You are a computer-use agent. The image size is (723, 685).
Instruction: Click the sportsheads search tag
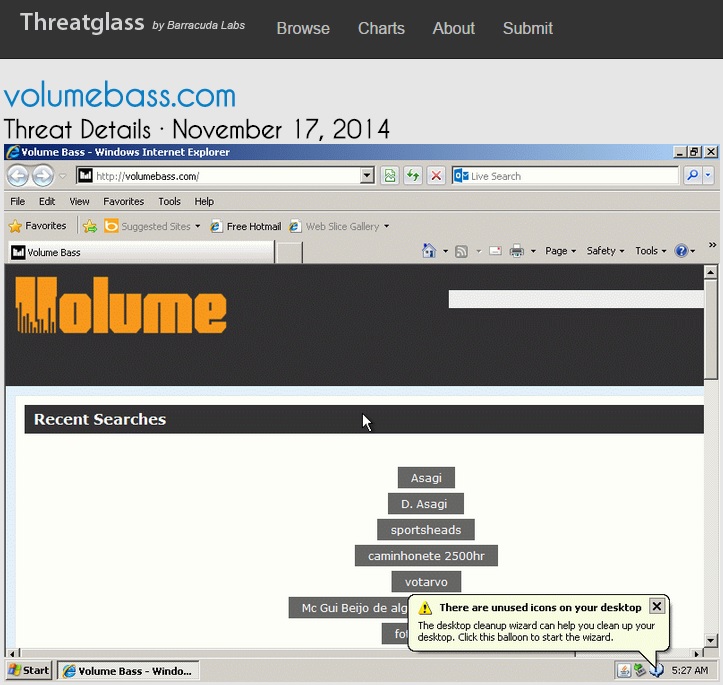[426, 529]
